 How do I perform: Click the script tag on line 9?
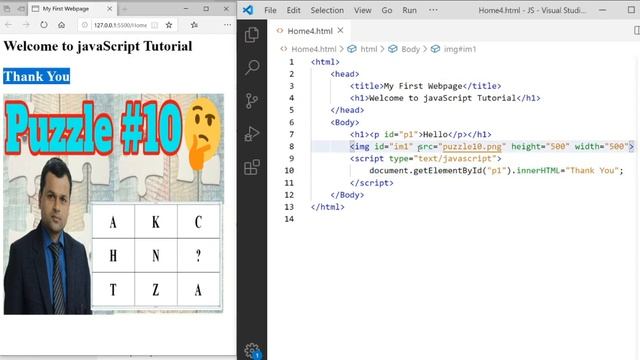pyautogui.click(x=425, y=158)
